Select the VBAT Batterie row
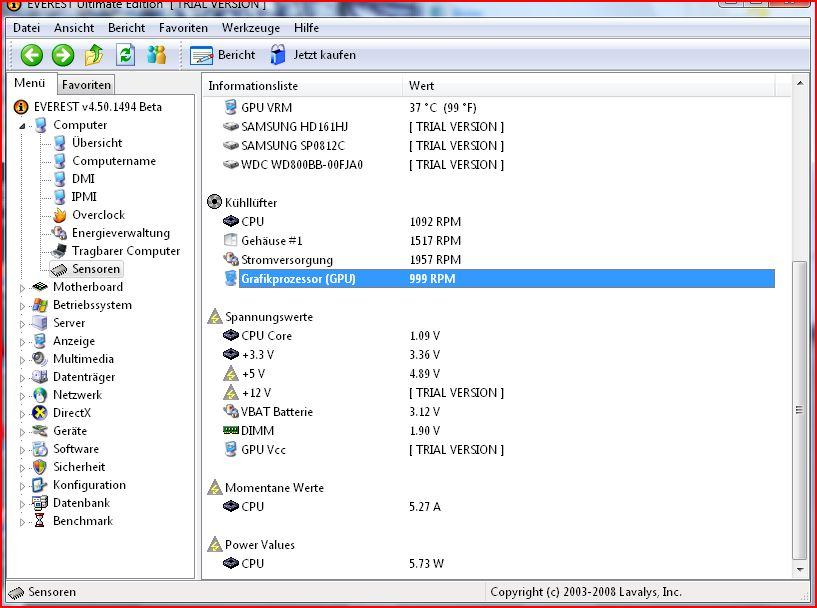The height and width of the screenshot is (608, 817). tap(499, 412)
